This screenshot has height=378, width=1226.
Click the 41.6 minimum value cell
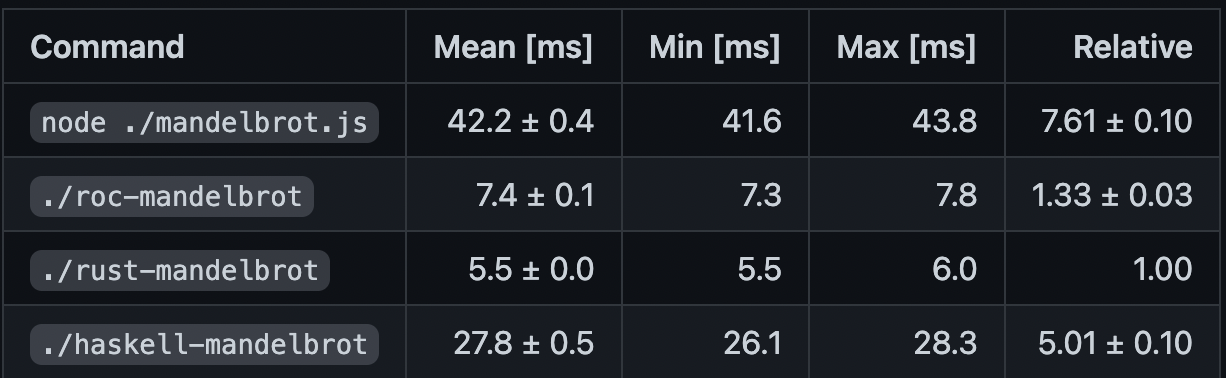[x=751, y=121]
